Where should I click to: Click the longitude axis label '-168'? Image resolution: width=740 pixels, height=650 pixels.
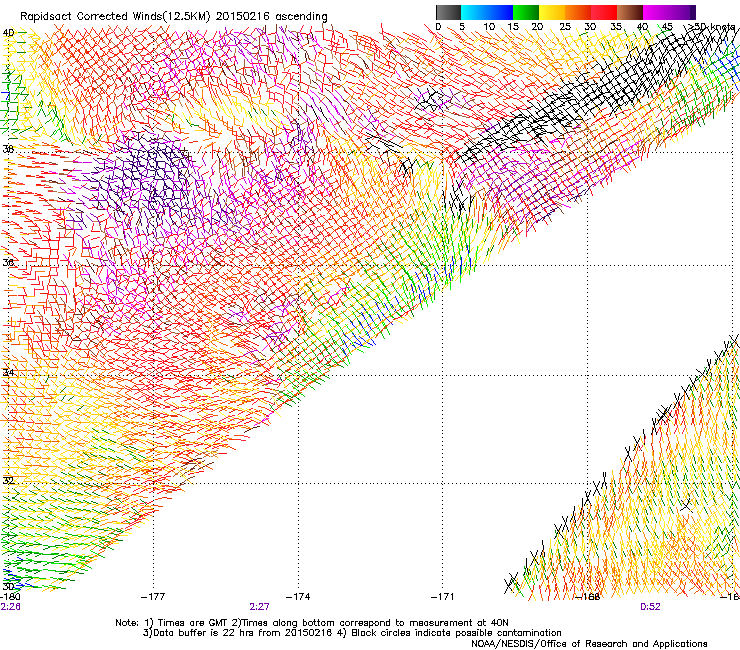point(588,597)
